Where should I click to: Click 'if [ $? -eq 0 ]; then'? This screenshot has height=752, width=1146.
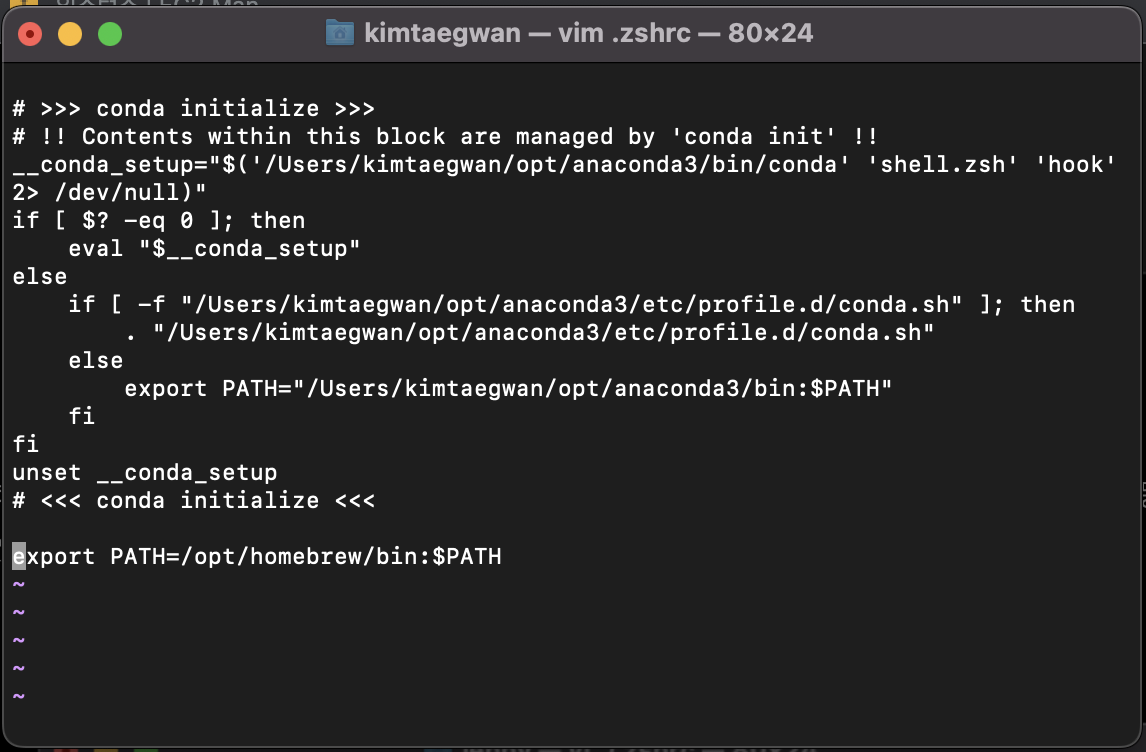click(159, 221)
